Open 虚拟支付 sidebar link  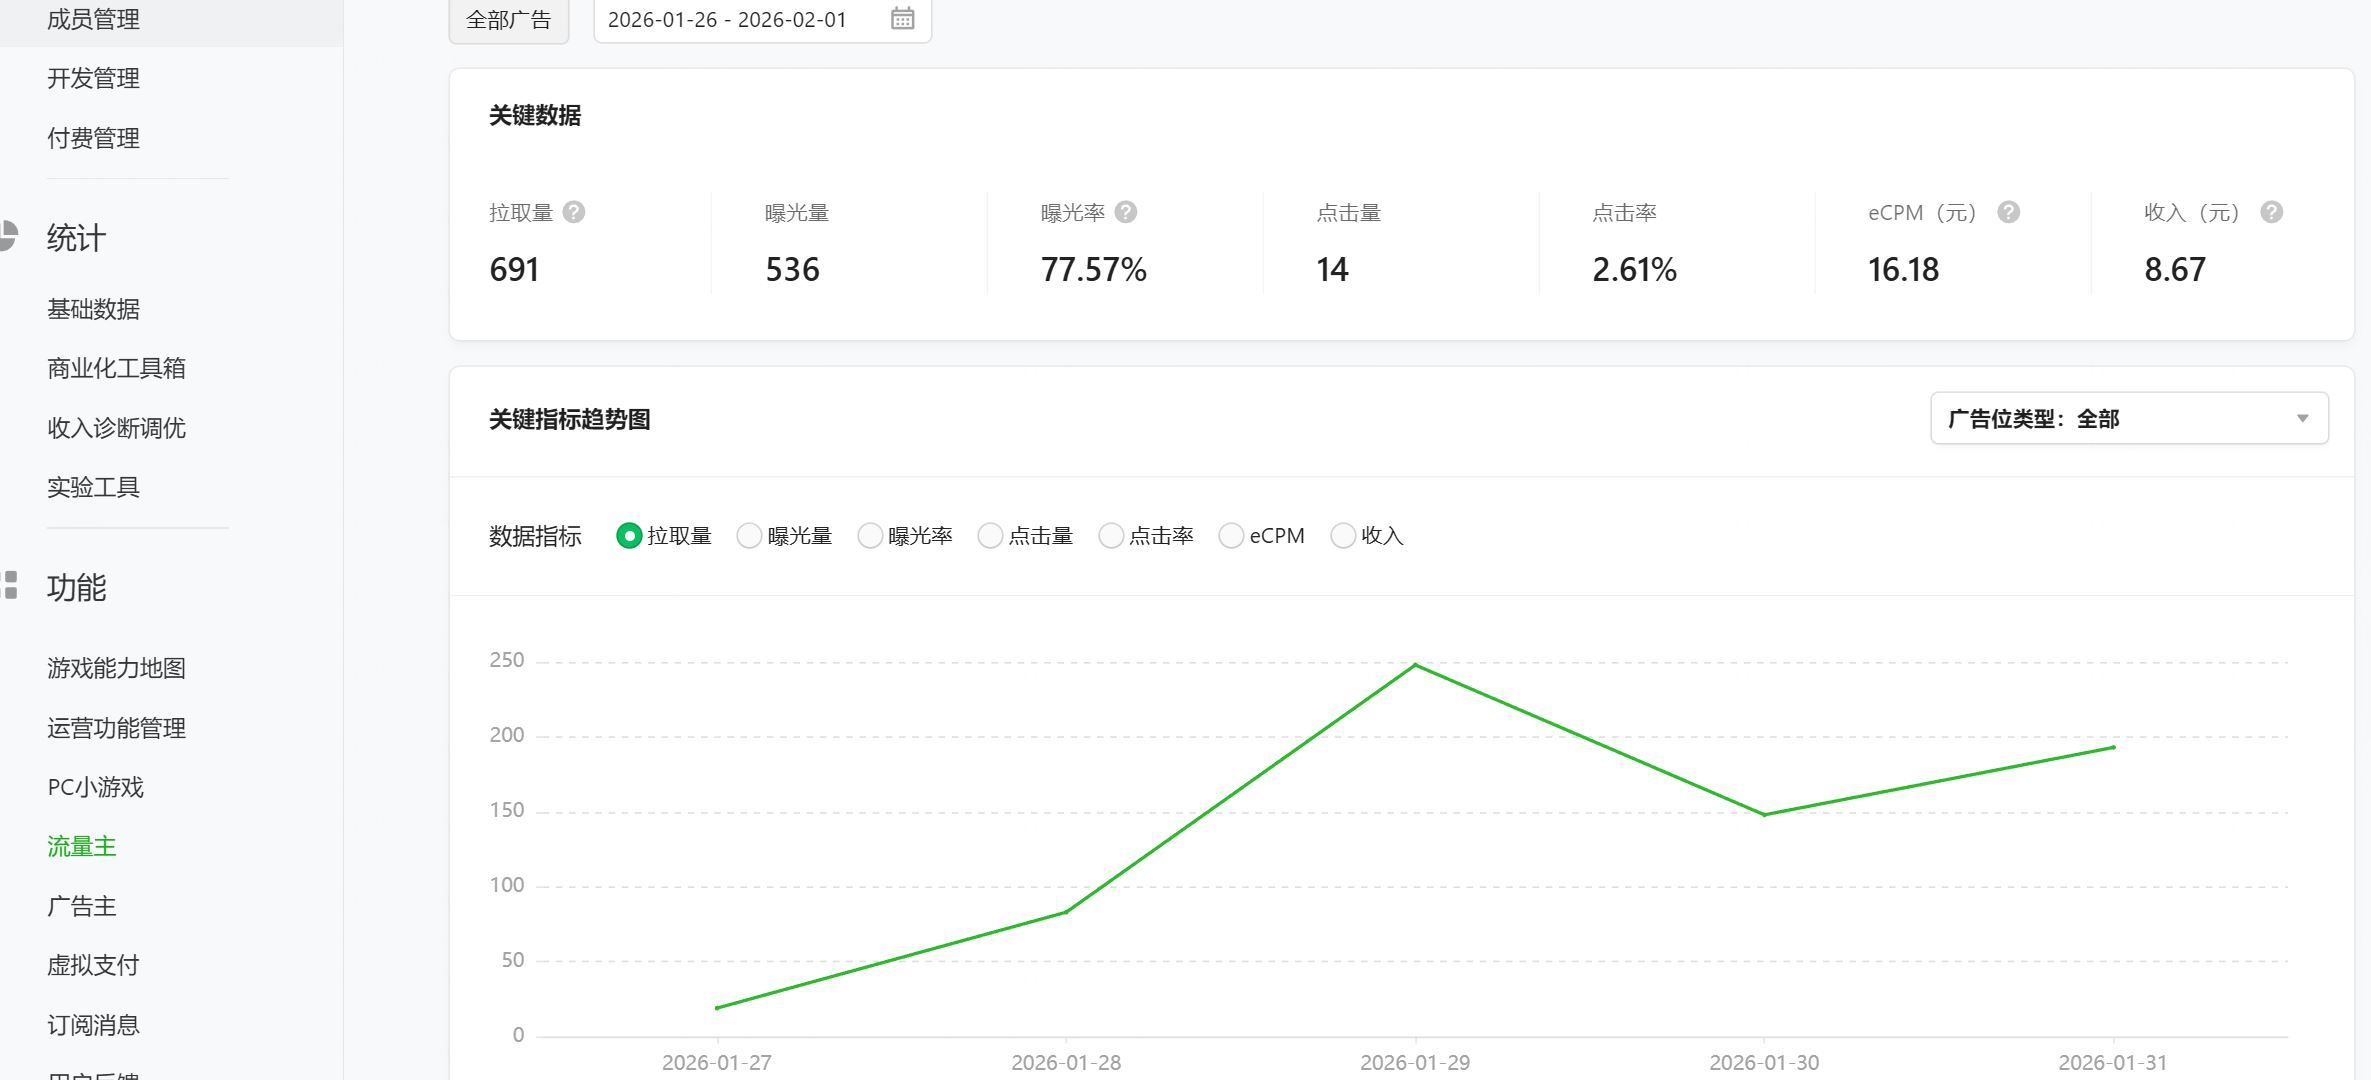93,965
